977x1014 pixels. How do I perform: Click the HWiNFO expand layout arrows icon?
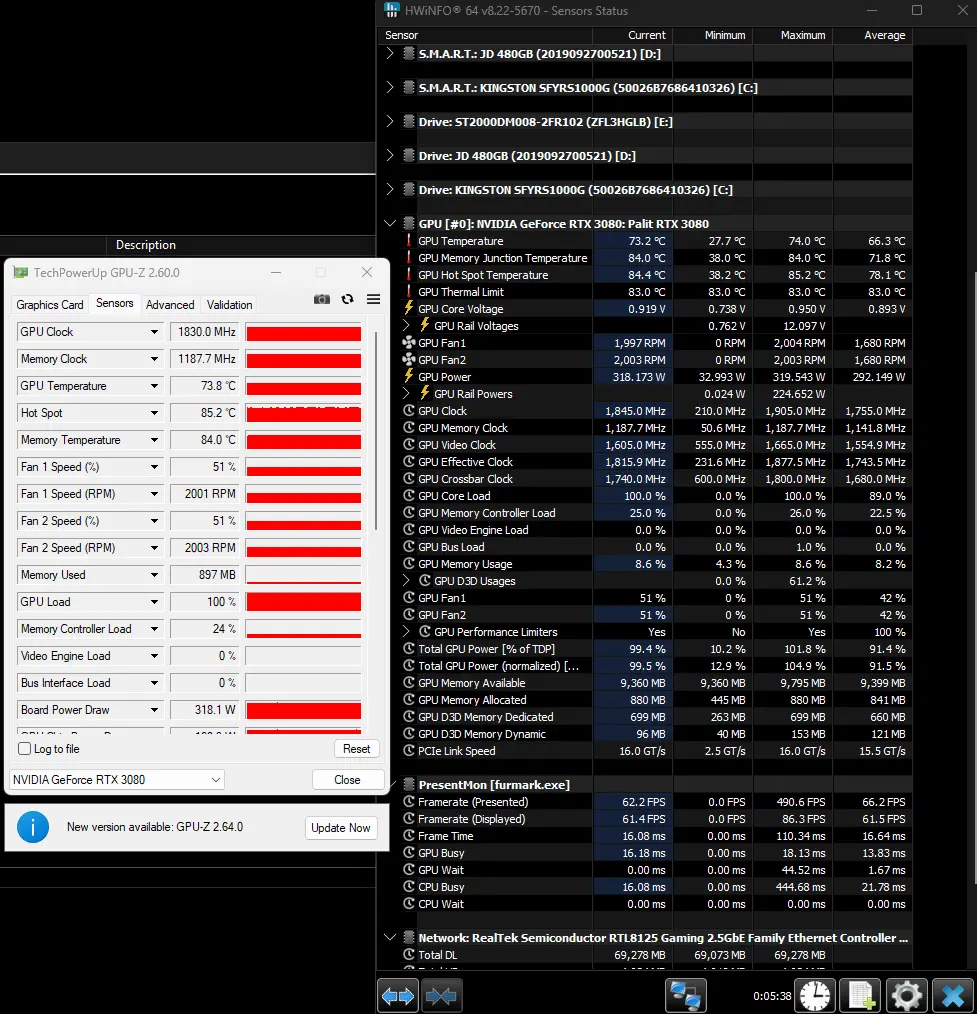pyautogui.click(x=398, y=996)
